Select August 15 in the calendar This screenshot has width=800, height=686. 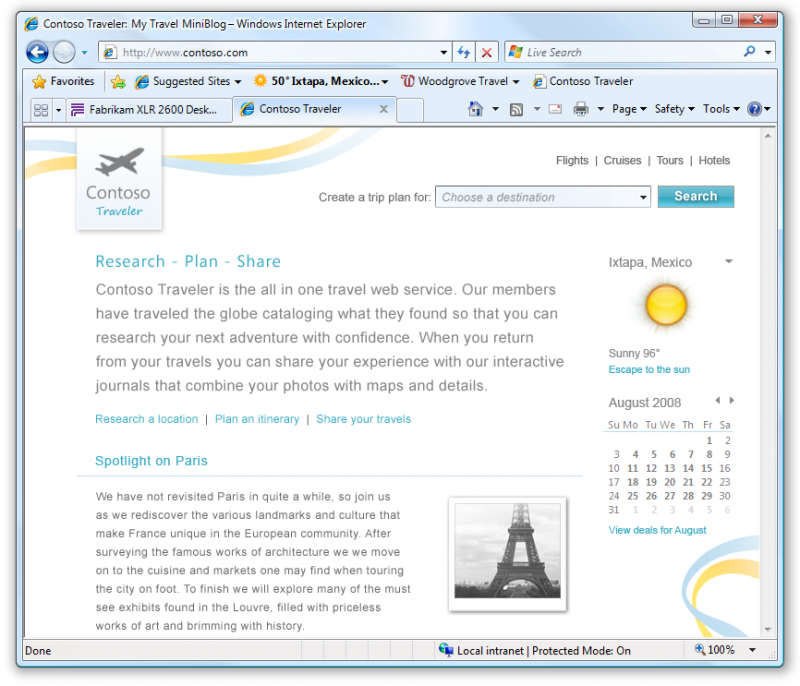pos(707,468)
